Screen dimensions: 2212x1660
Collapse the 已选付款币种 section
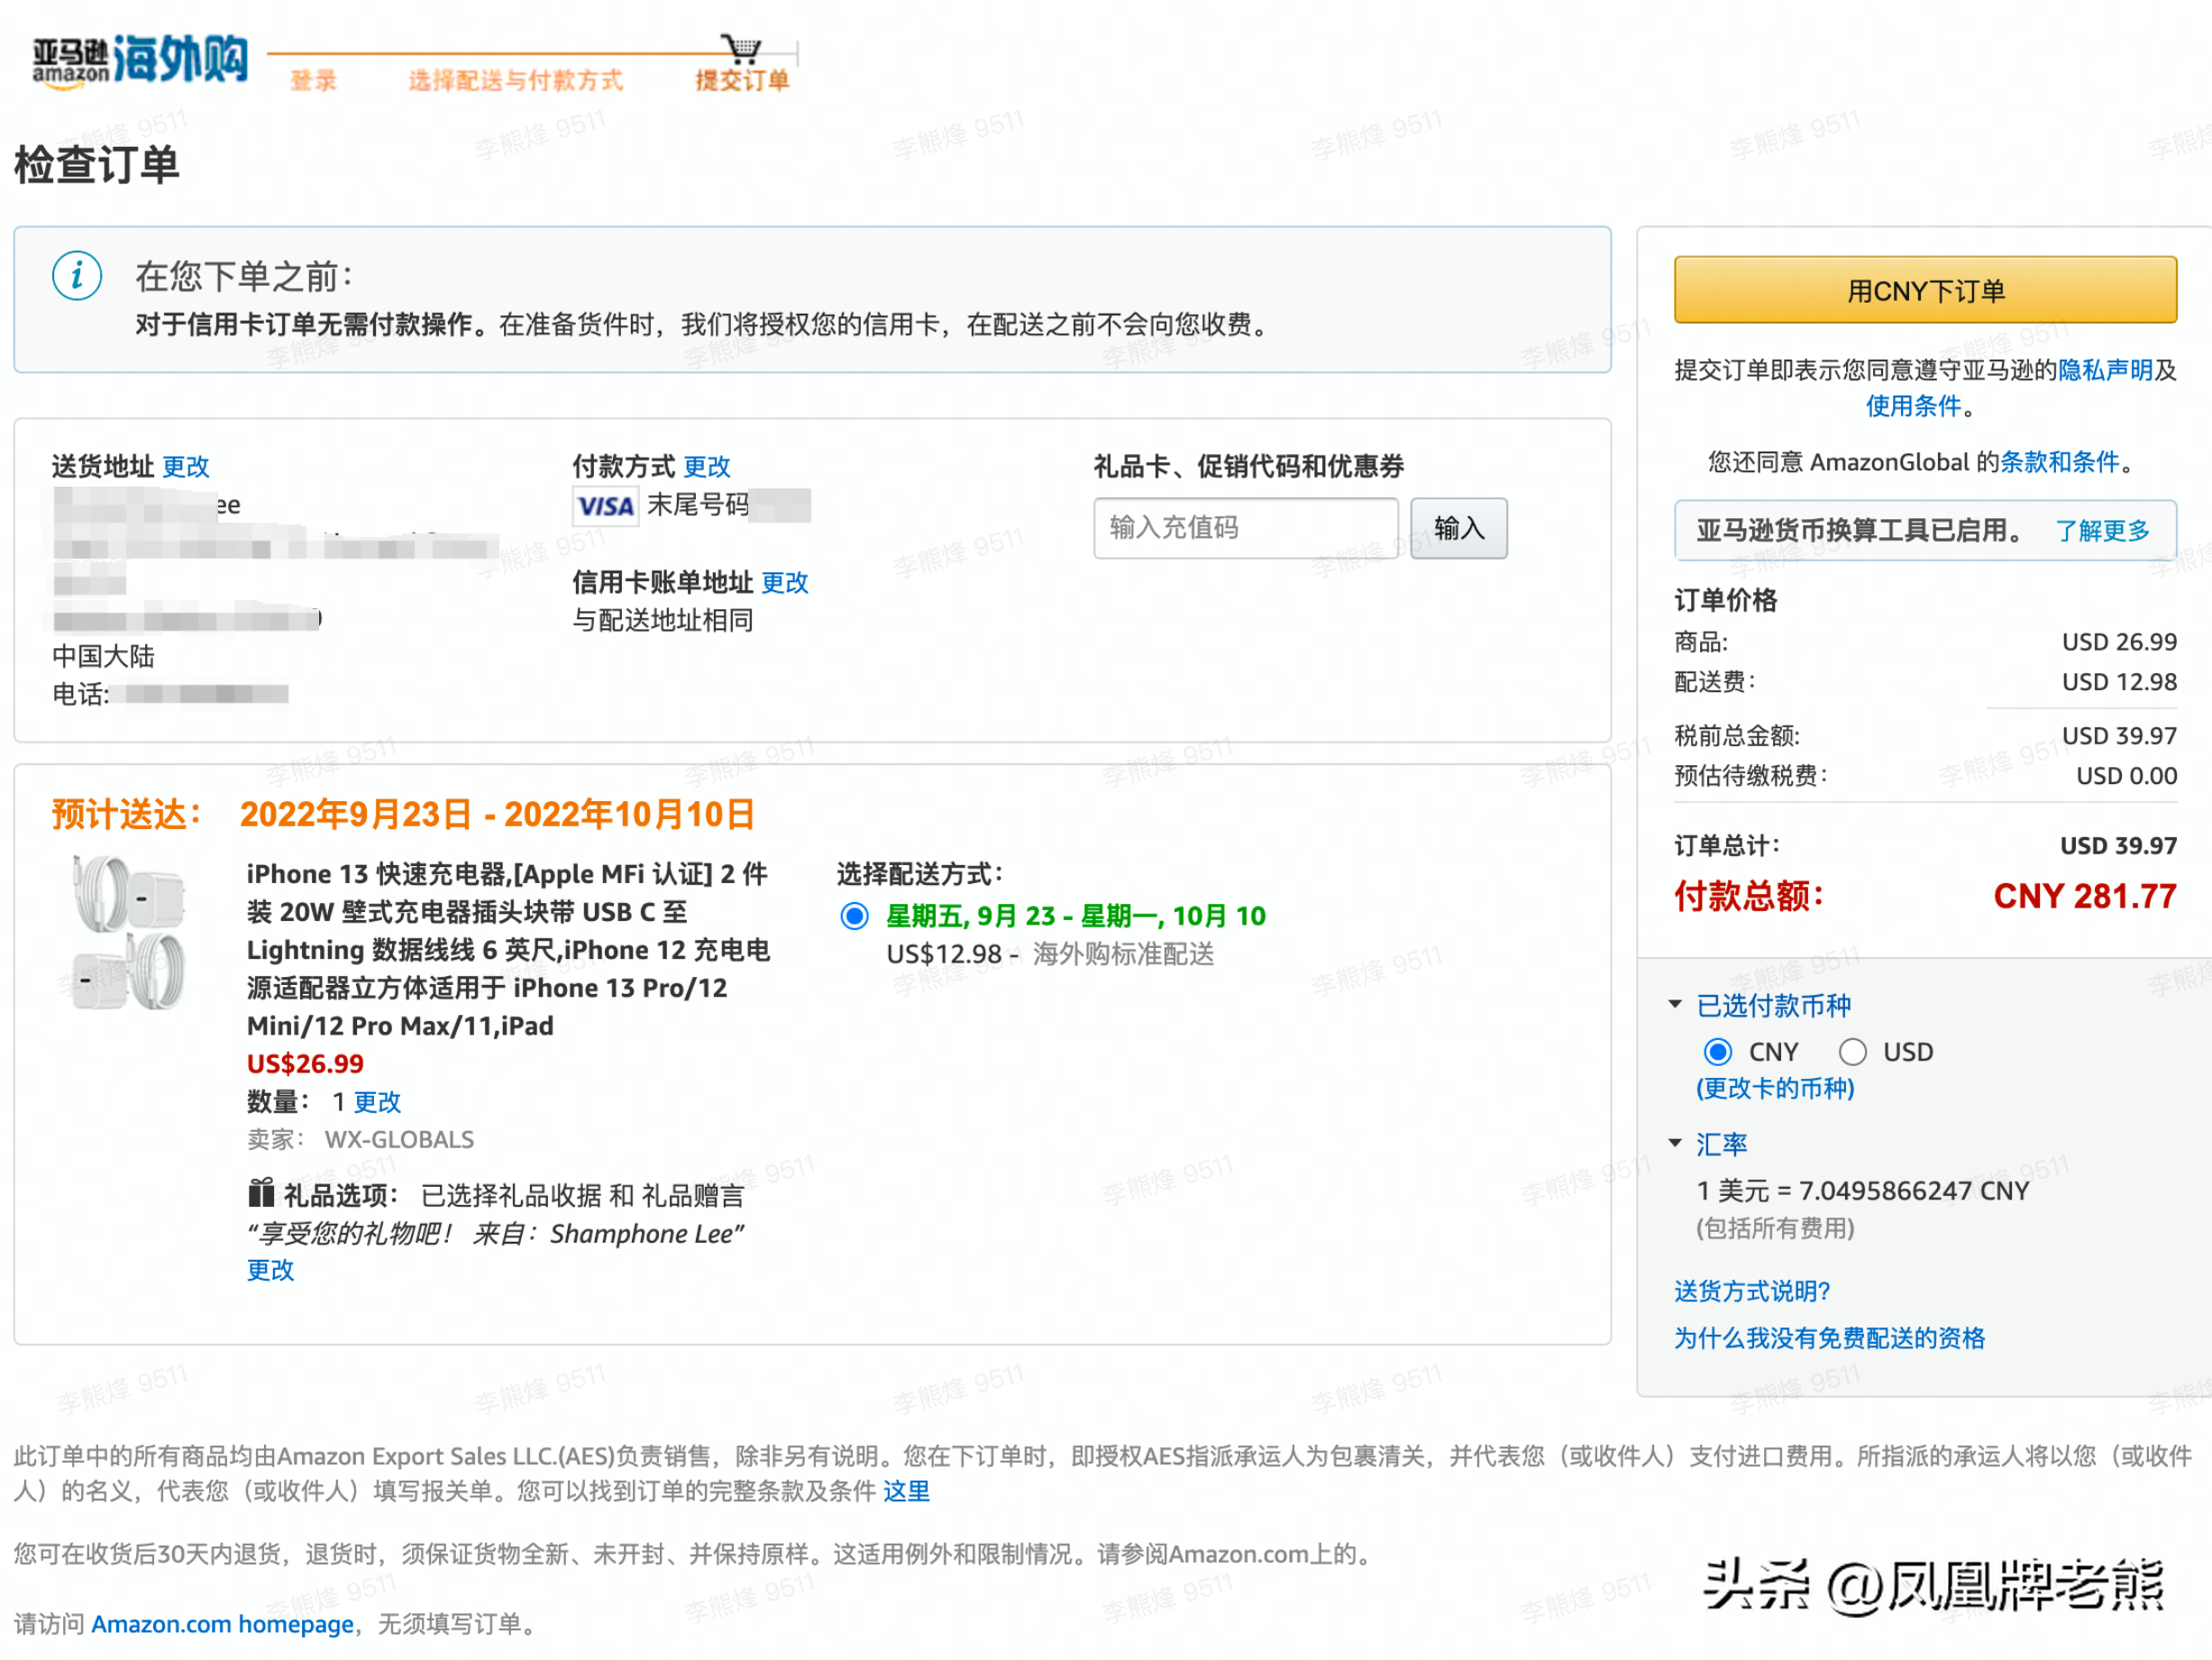(1675, 1005)
